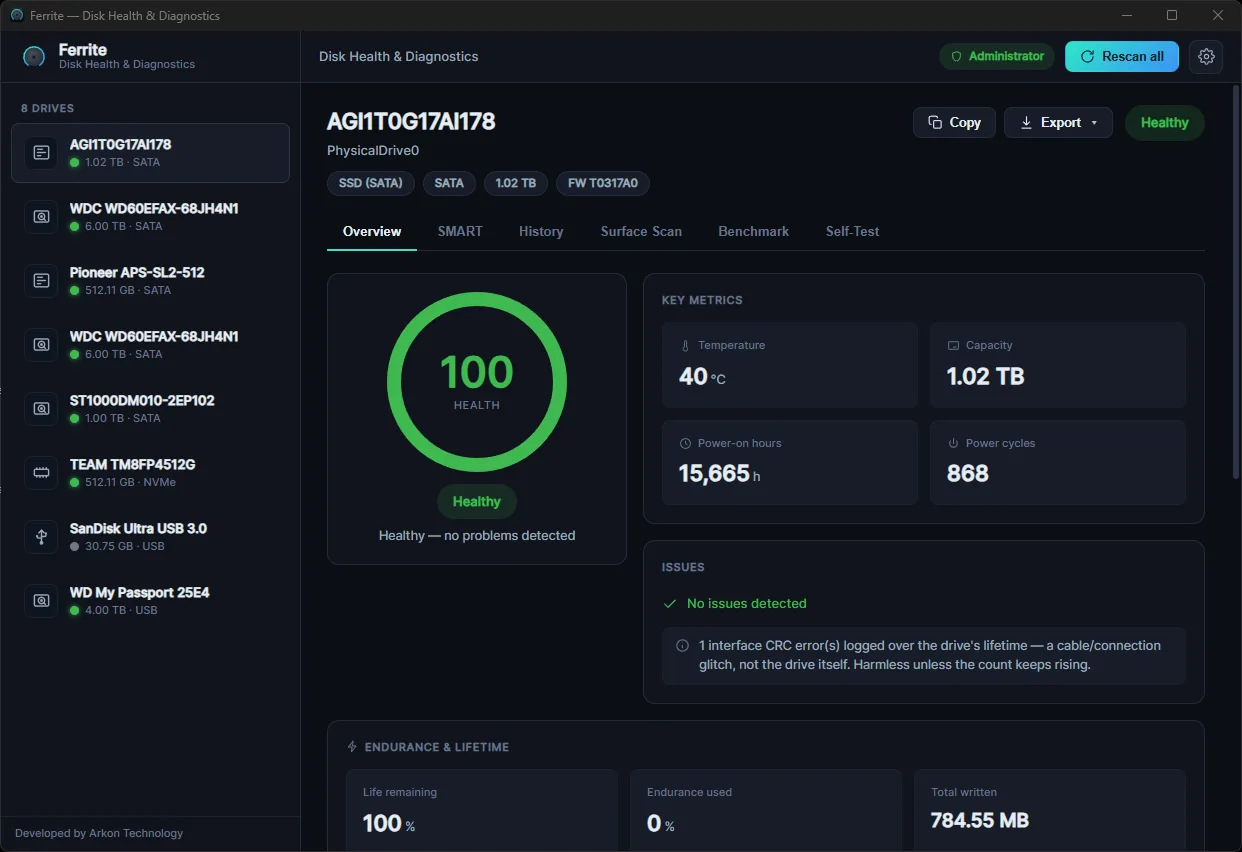The width and height of the screenshot is (1242, 852).
Task: Click the Capacity disk icon
Action: click(953, 345)
